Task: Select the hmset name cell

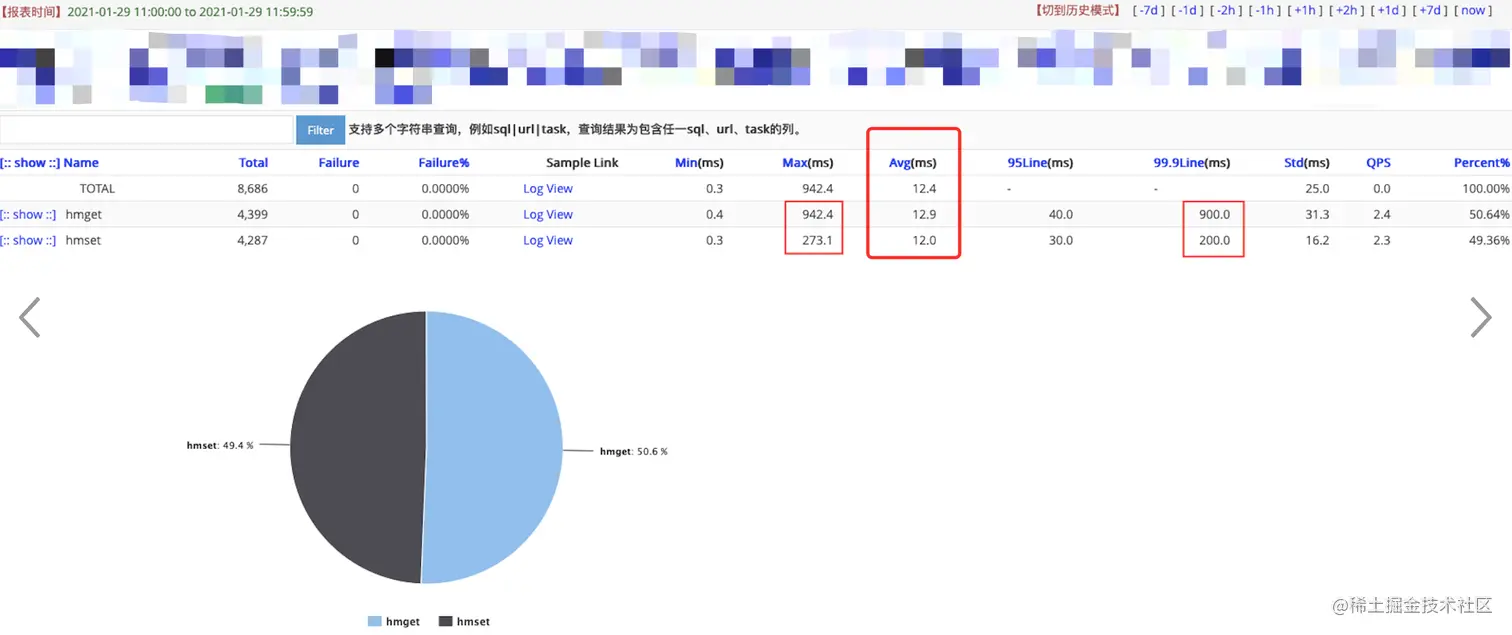Action: [x=83, y=240]
